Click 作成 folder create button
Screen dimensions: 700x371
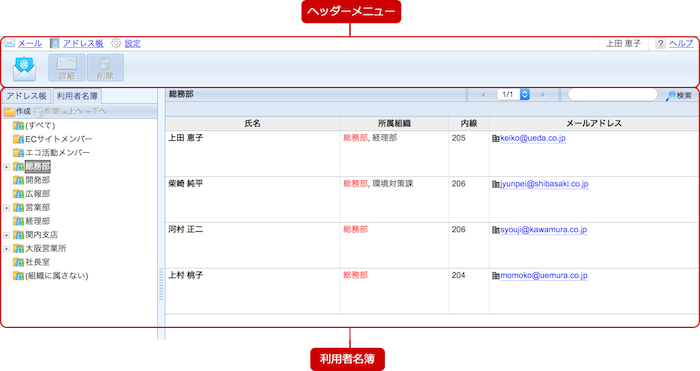(x=17, y=111)
